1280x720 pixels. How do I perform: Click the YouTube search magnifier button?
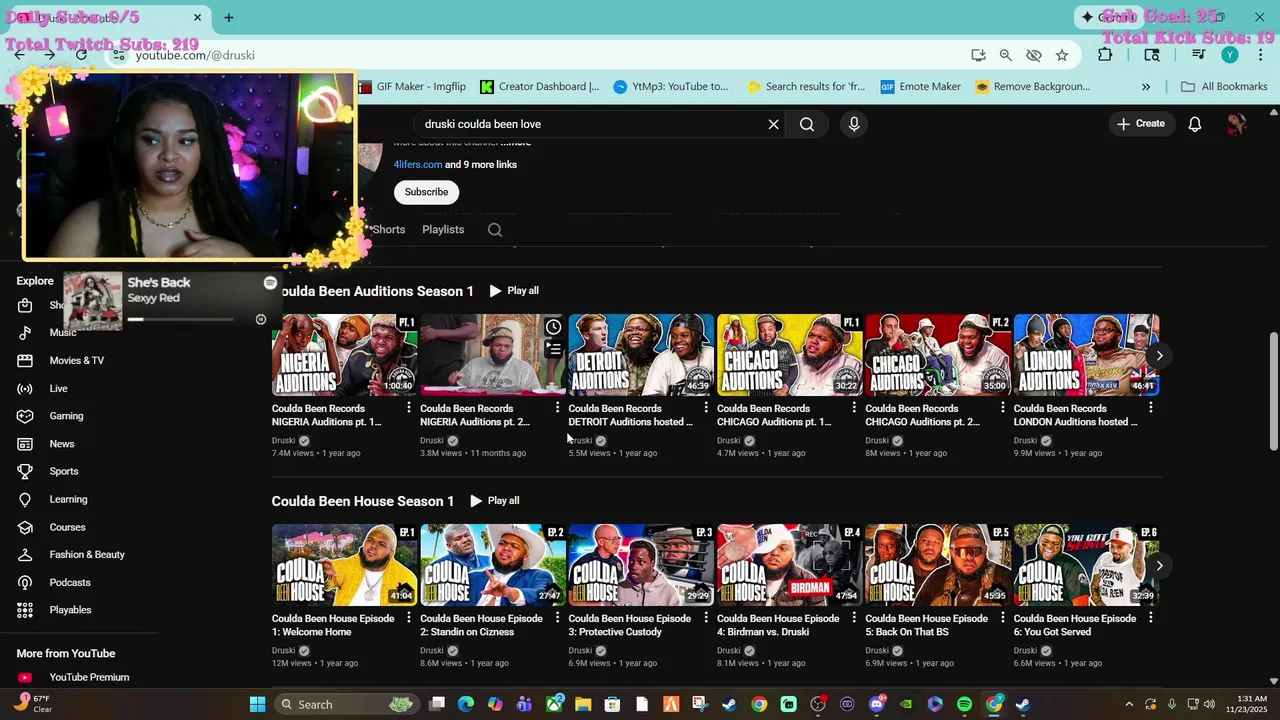point(807,124)
